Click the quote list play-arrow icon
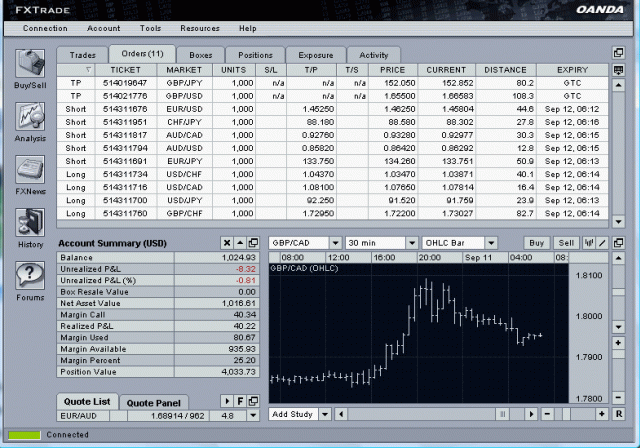 227,401
